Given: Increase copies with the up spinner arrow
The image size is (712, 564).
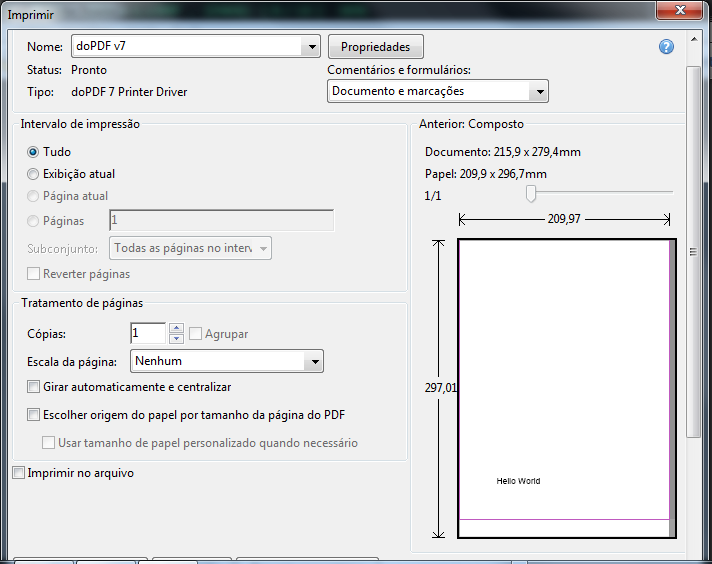Looking at the screenshot, I should tap(176, 328).
